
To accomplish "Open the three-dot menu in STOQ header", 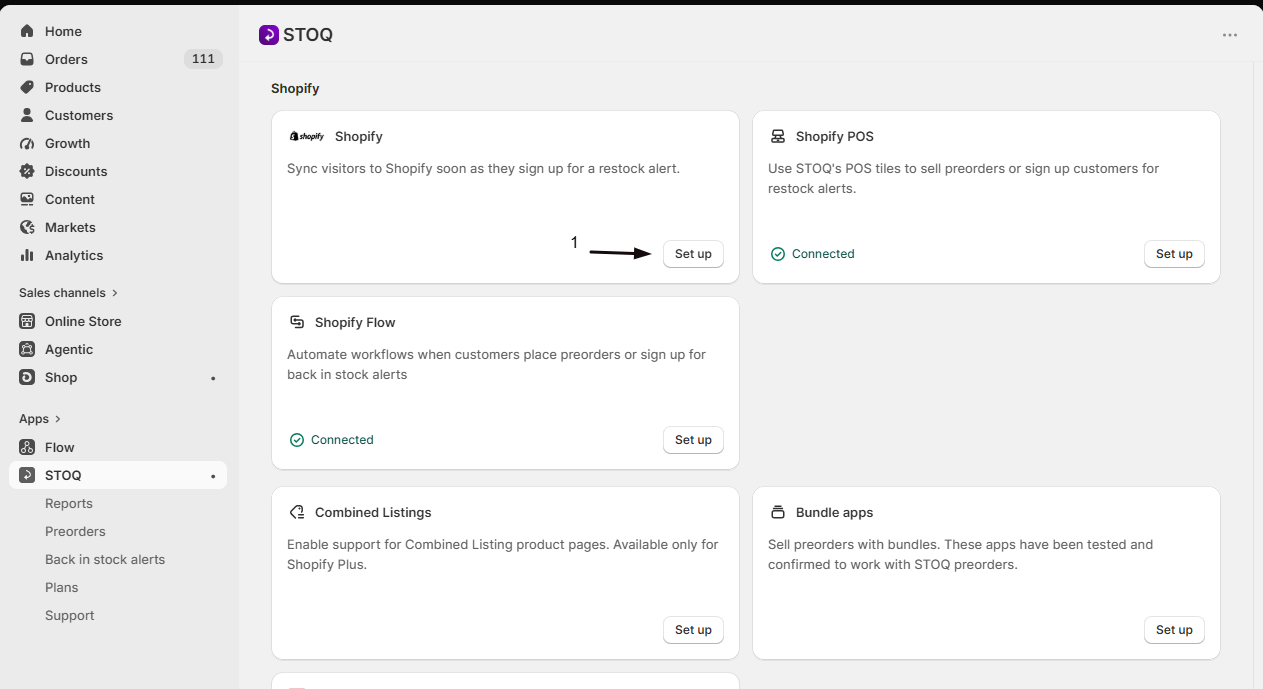I will pyautogui.click(x=1230, y=35).
